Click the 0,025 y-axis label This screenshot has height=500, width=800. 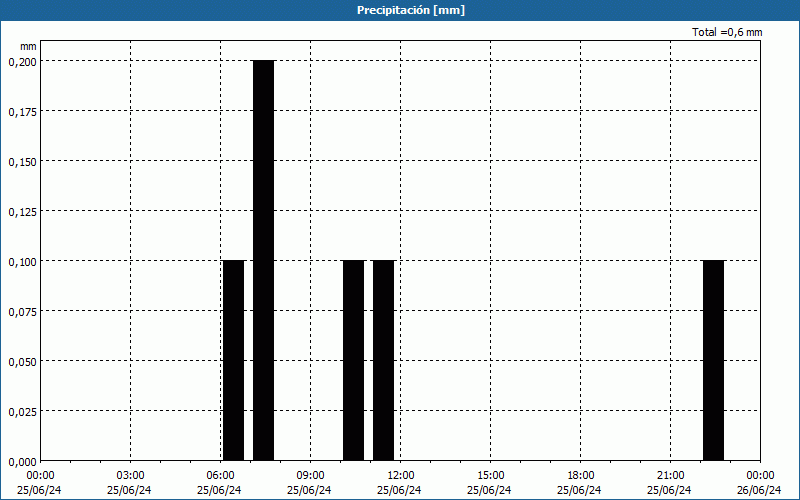click(x=22, y=412)
